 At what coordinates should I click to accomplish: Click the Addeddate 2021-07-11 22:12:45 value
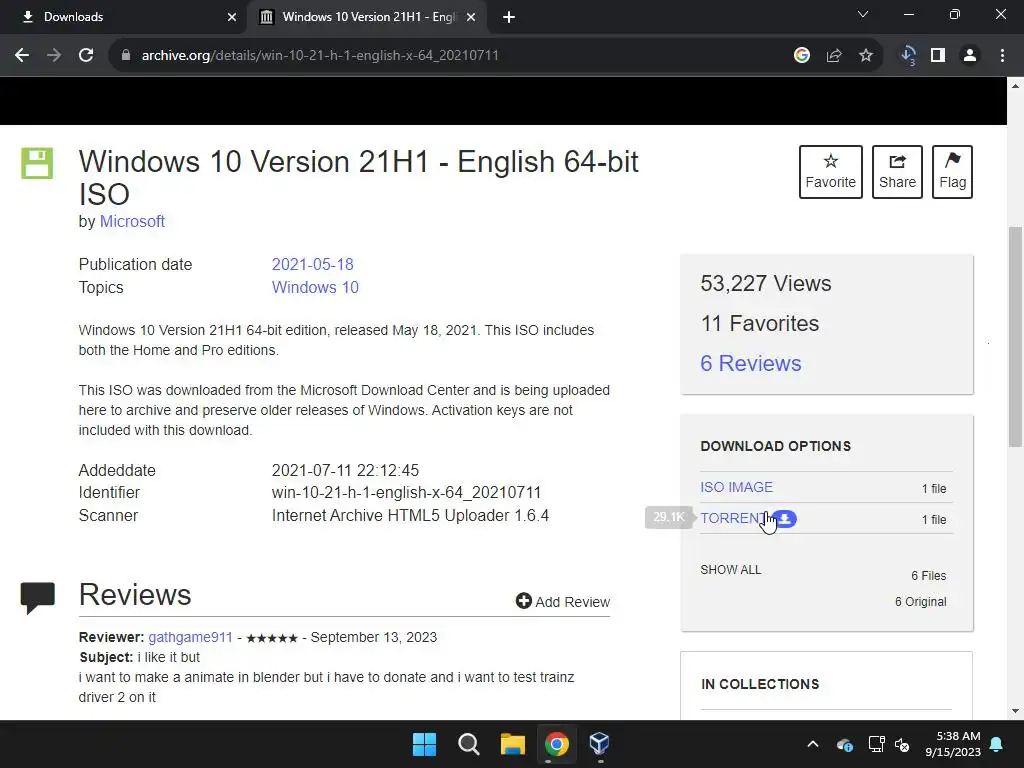pos(345,470)
